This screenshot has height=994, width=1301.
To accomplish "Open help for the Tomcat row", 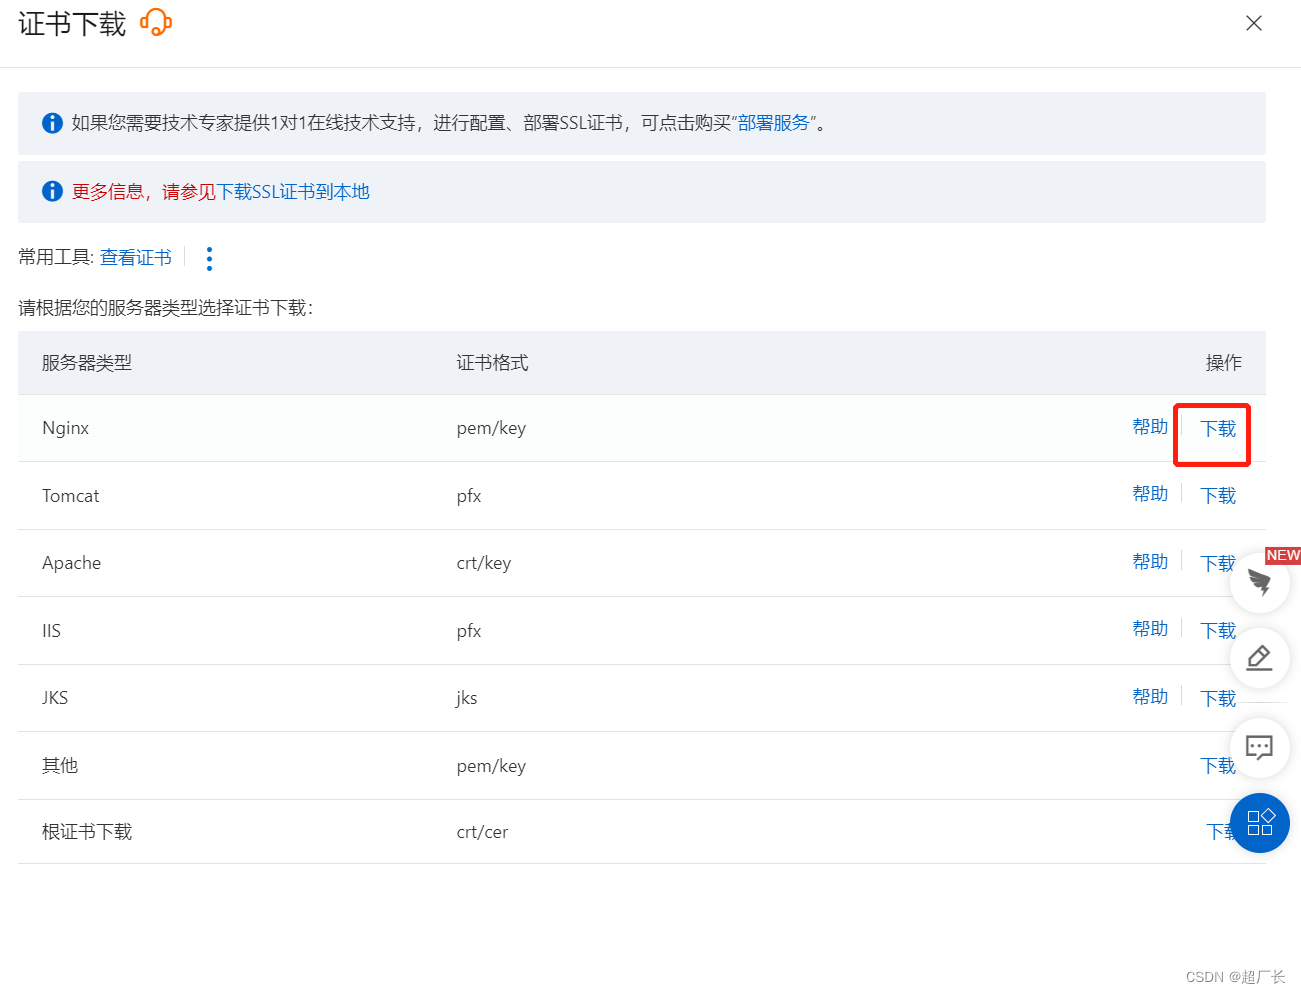I will point(1150,494).
